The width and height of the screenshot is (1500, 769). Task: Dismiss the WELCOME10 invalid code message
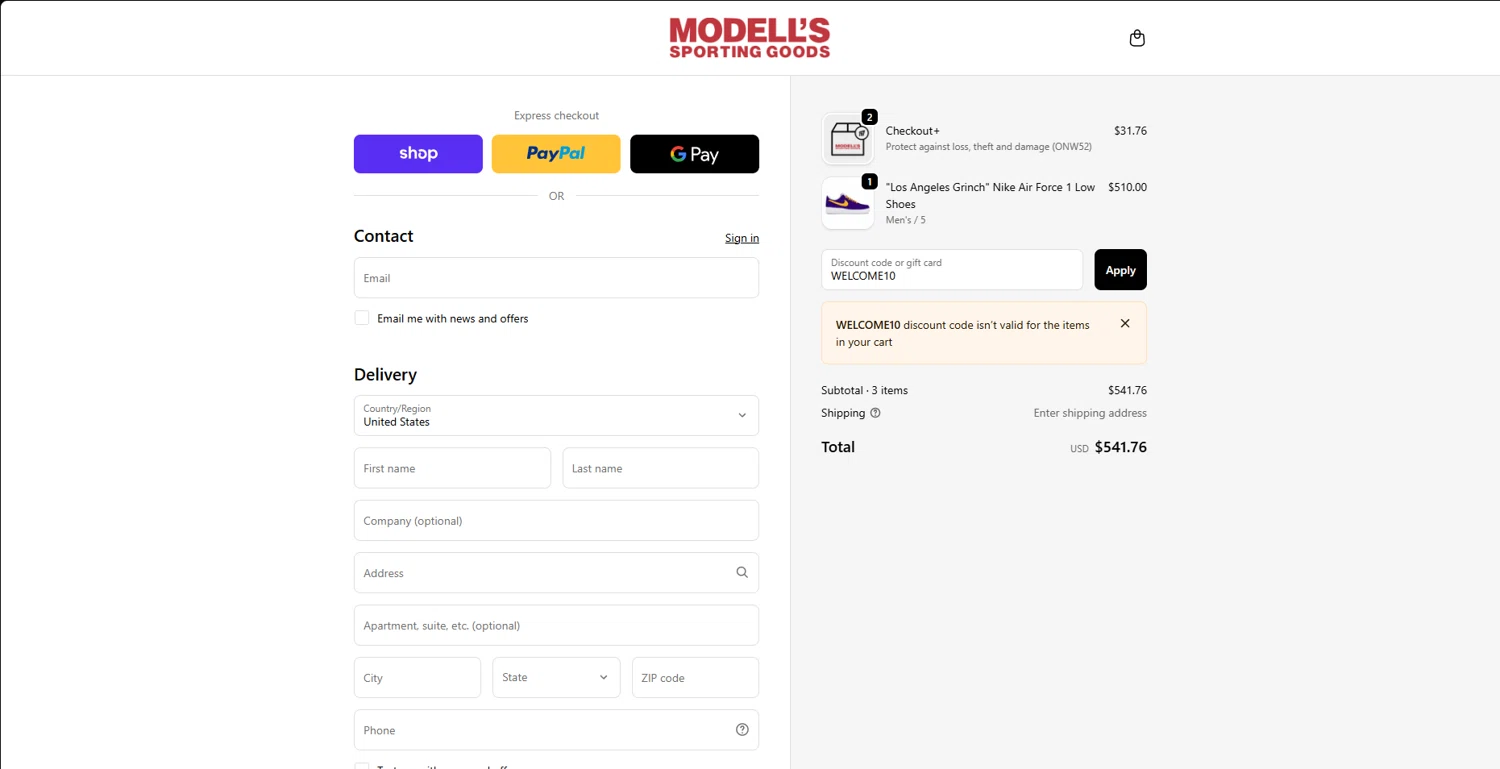point(1125,324)
